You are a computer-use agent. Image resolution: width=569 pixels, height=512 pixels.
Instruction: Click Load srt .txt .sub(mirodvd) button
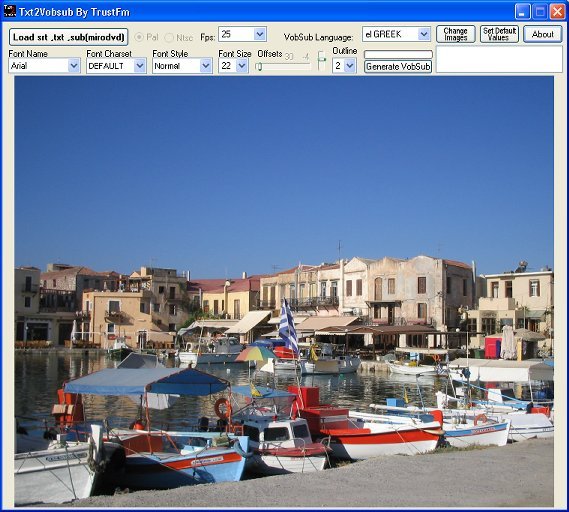(x=69, y=37)
